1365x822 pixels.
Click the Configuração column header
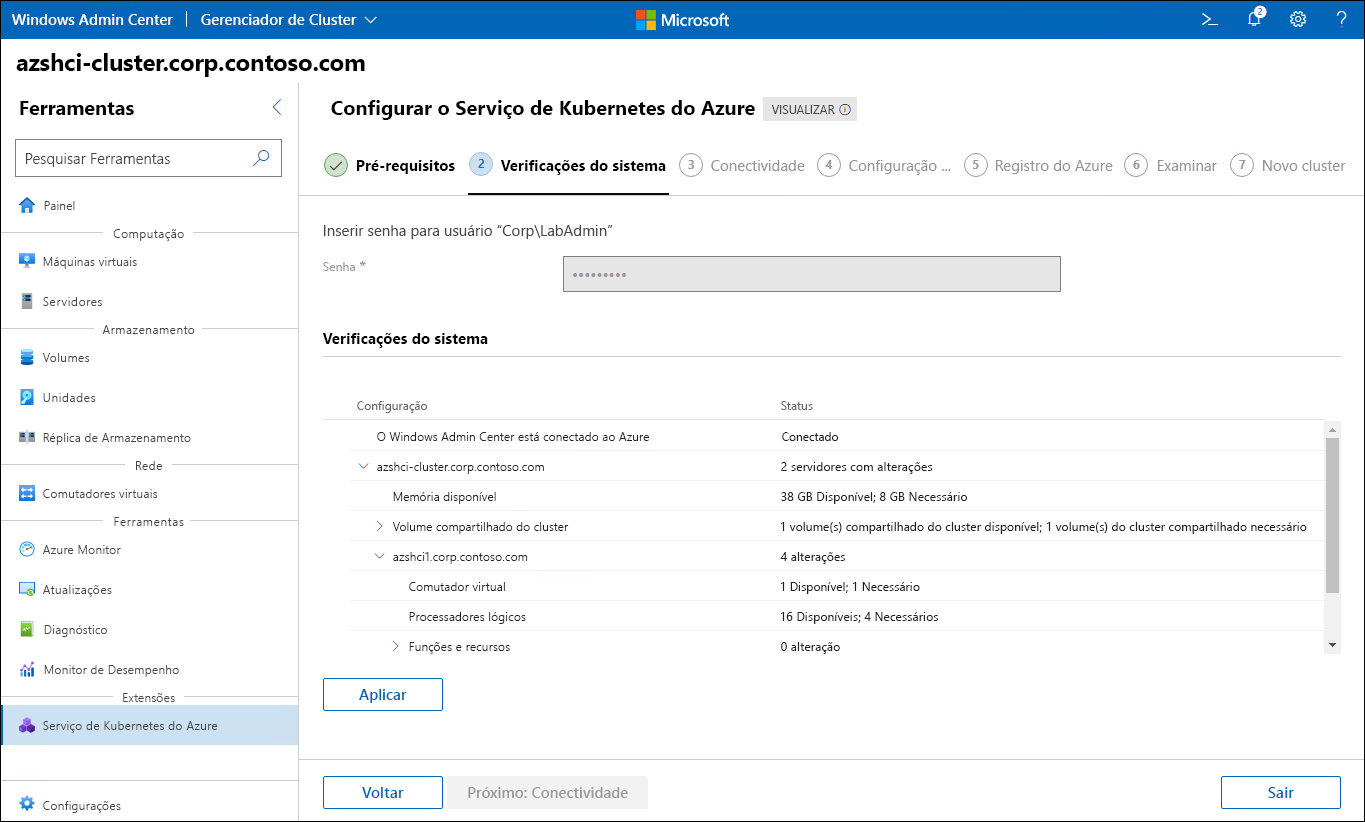(x=392, y=406)
